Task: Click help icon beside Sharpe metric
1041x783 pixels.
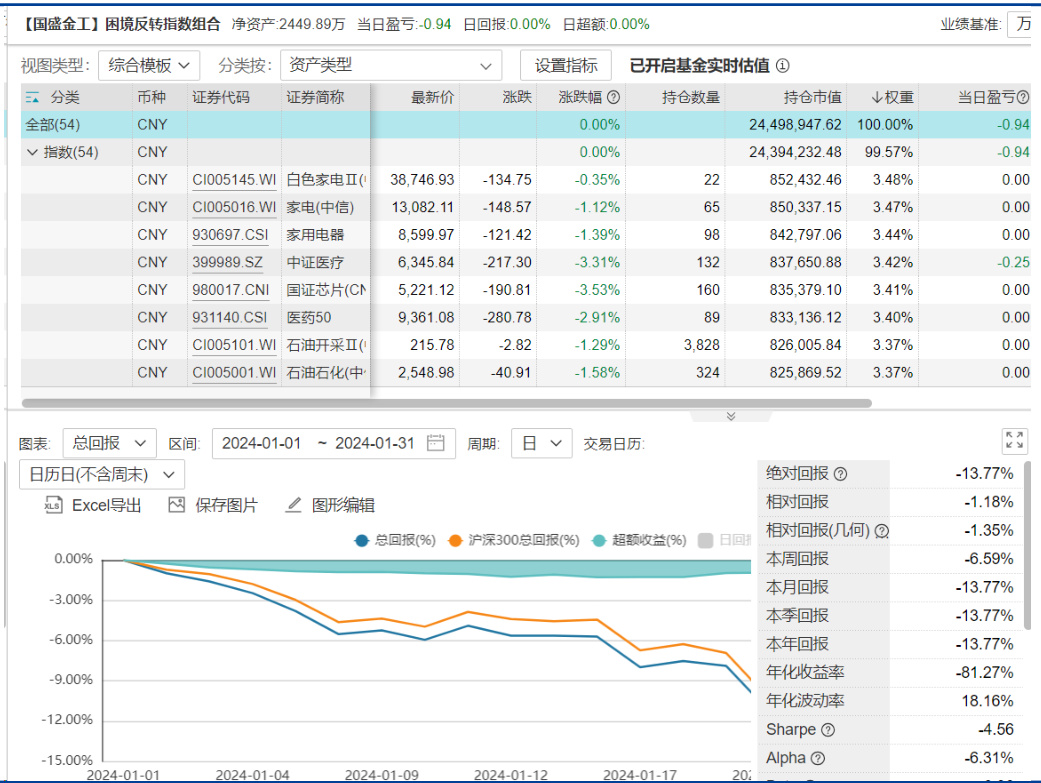Action: pyautogui.click(x=827, y=730)
